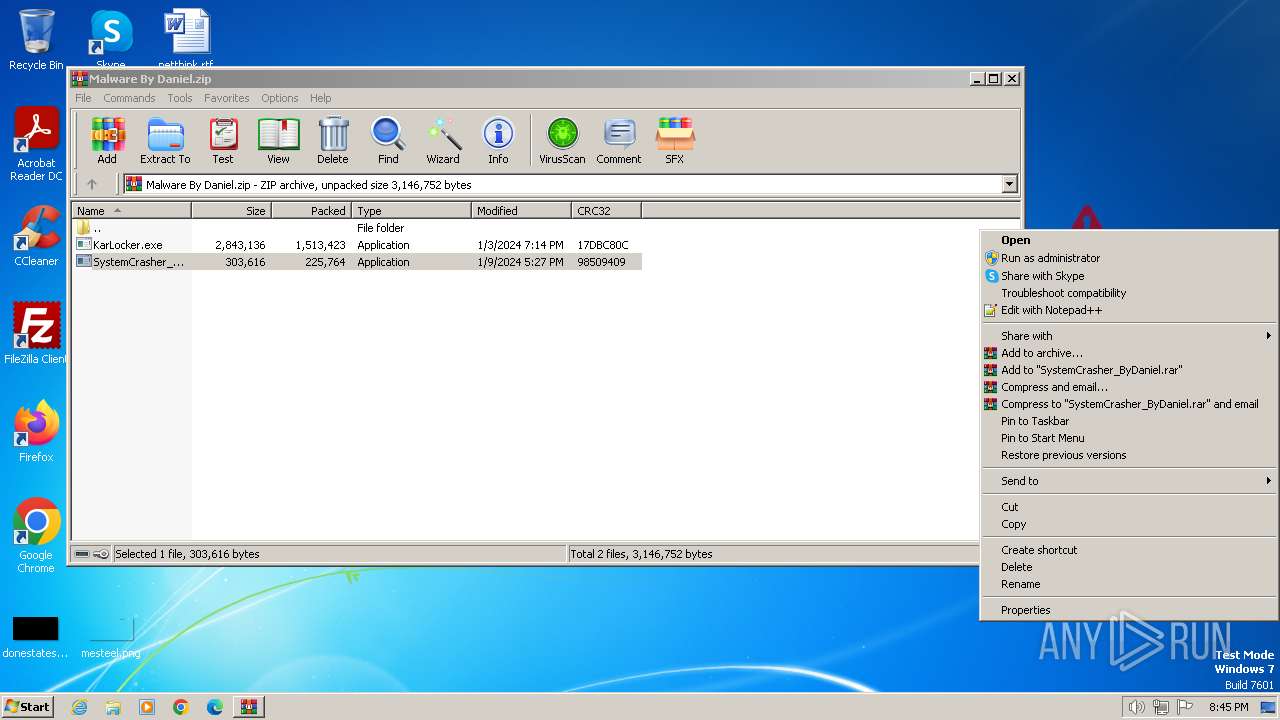Screen dimensions: 1280x720
Task: Open mesteel.png desktop file
Action: point(111,637)
